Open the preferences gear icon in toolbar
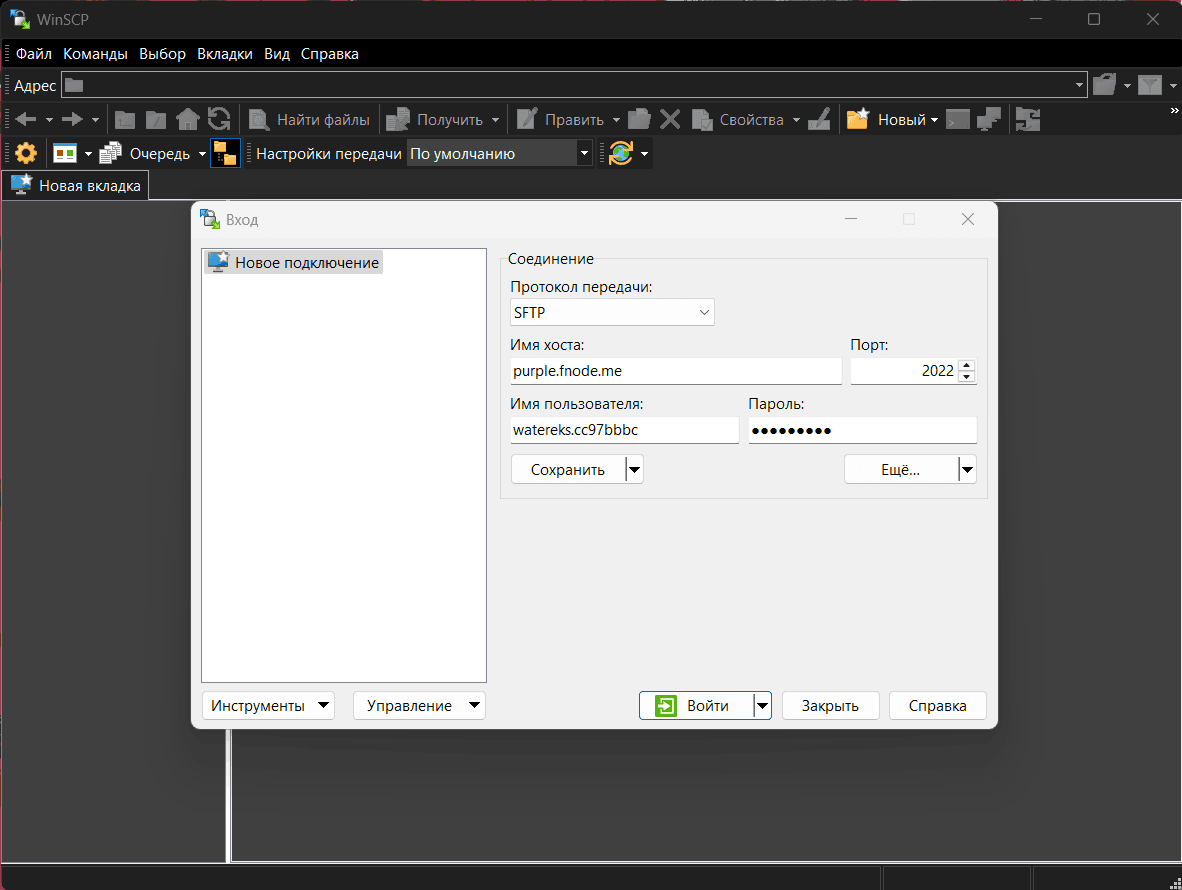The width and height of the screenshot is (1182, 890). [x=25, y=154]
